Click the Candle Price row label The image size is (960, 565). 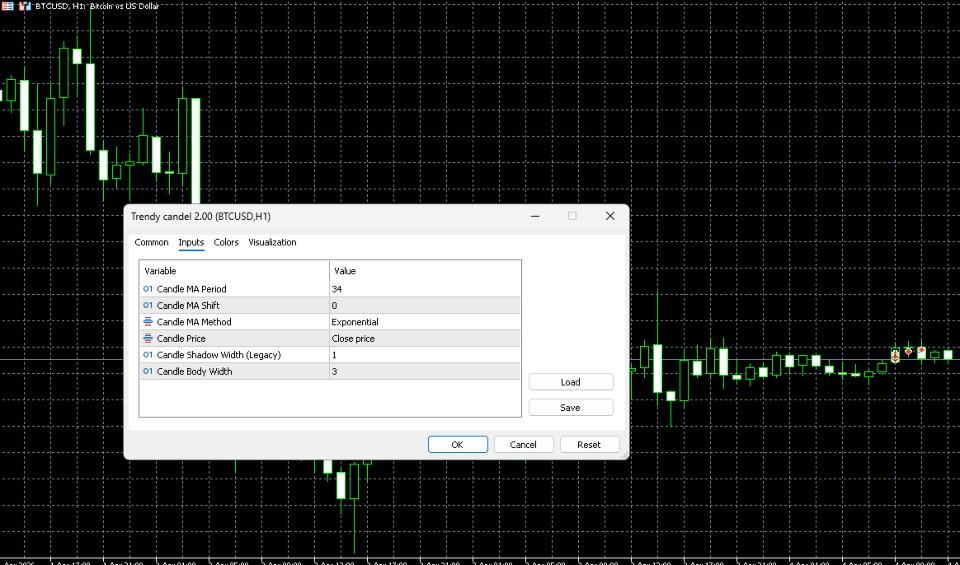coord(181,339)
